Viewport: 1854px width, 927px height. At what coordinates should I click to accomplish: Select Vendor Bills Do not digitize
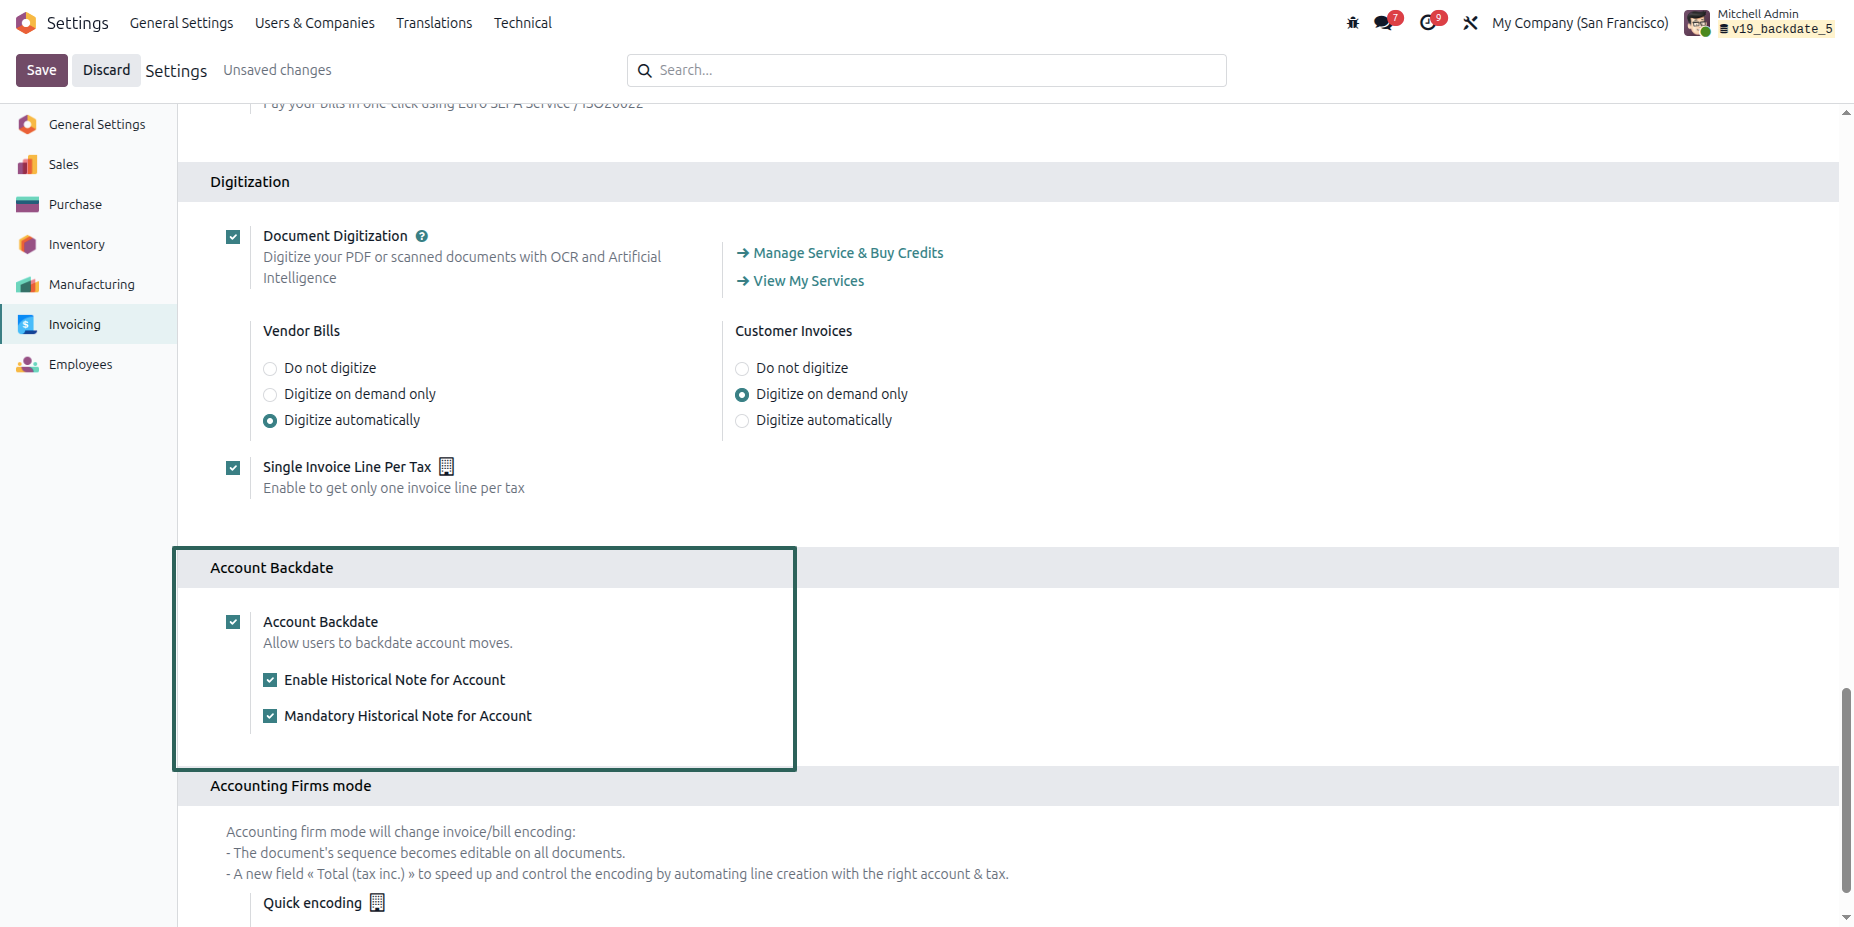[270, 369]
